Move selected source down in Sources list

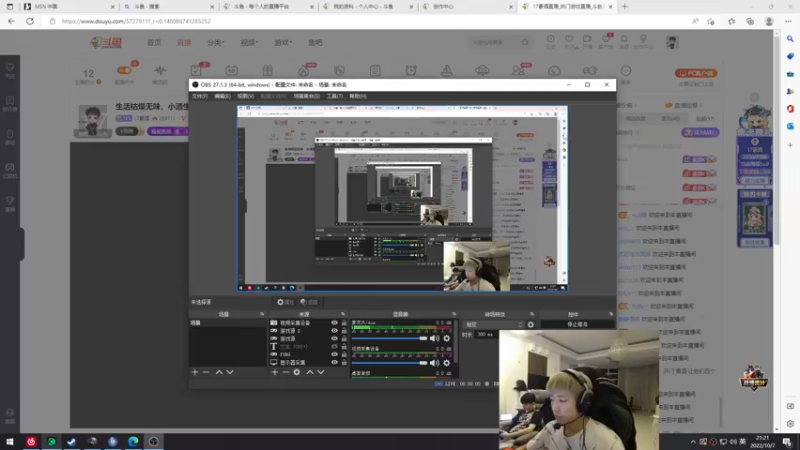321,372
